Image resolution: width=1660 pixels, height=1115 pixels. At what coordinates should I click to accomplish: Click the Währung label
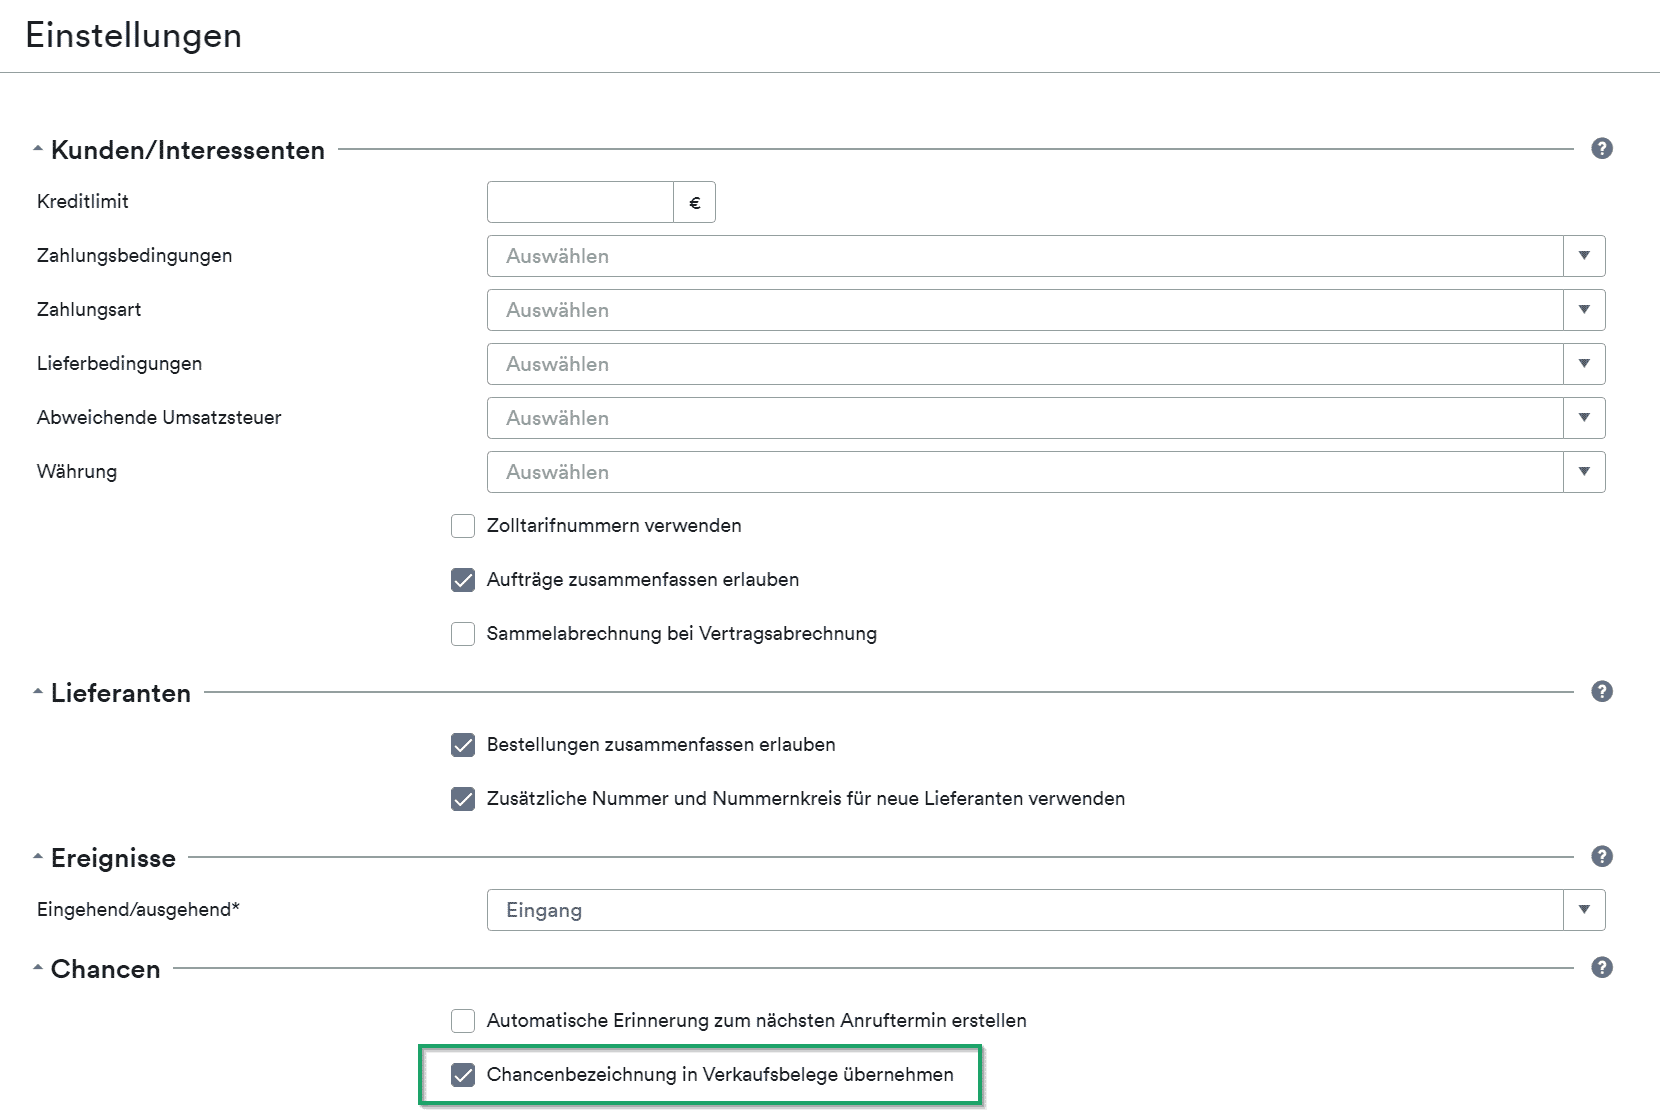tap(77, 472)
